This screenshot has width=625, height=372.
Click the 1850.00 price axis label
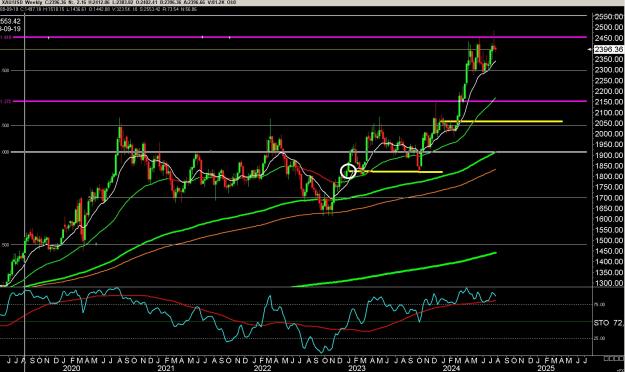(x=608, y=166)
